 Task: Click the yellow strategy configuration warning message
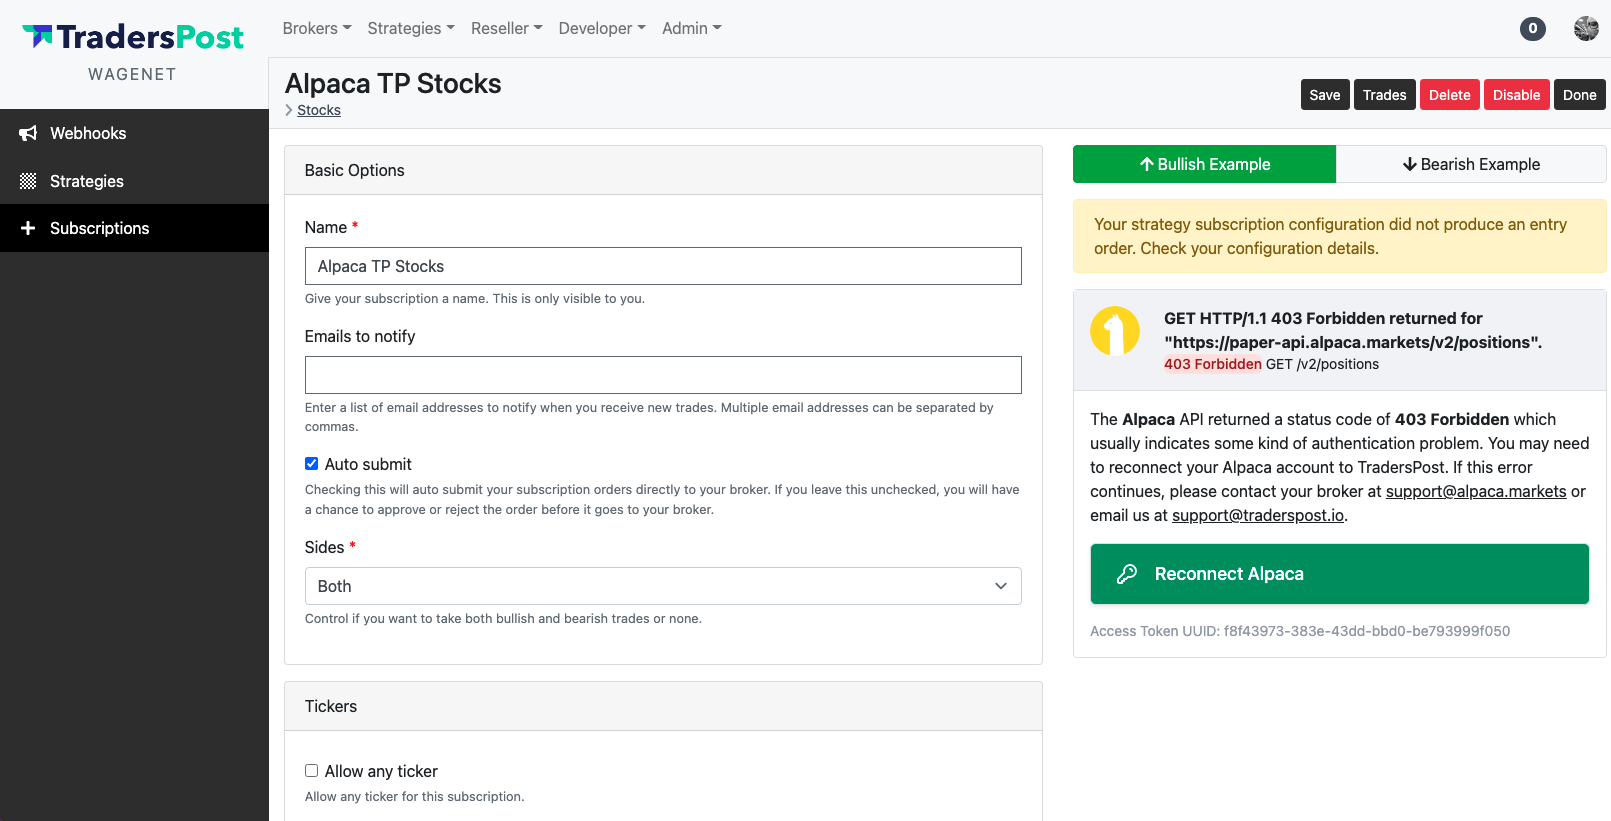[x=1339, y=236]
